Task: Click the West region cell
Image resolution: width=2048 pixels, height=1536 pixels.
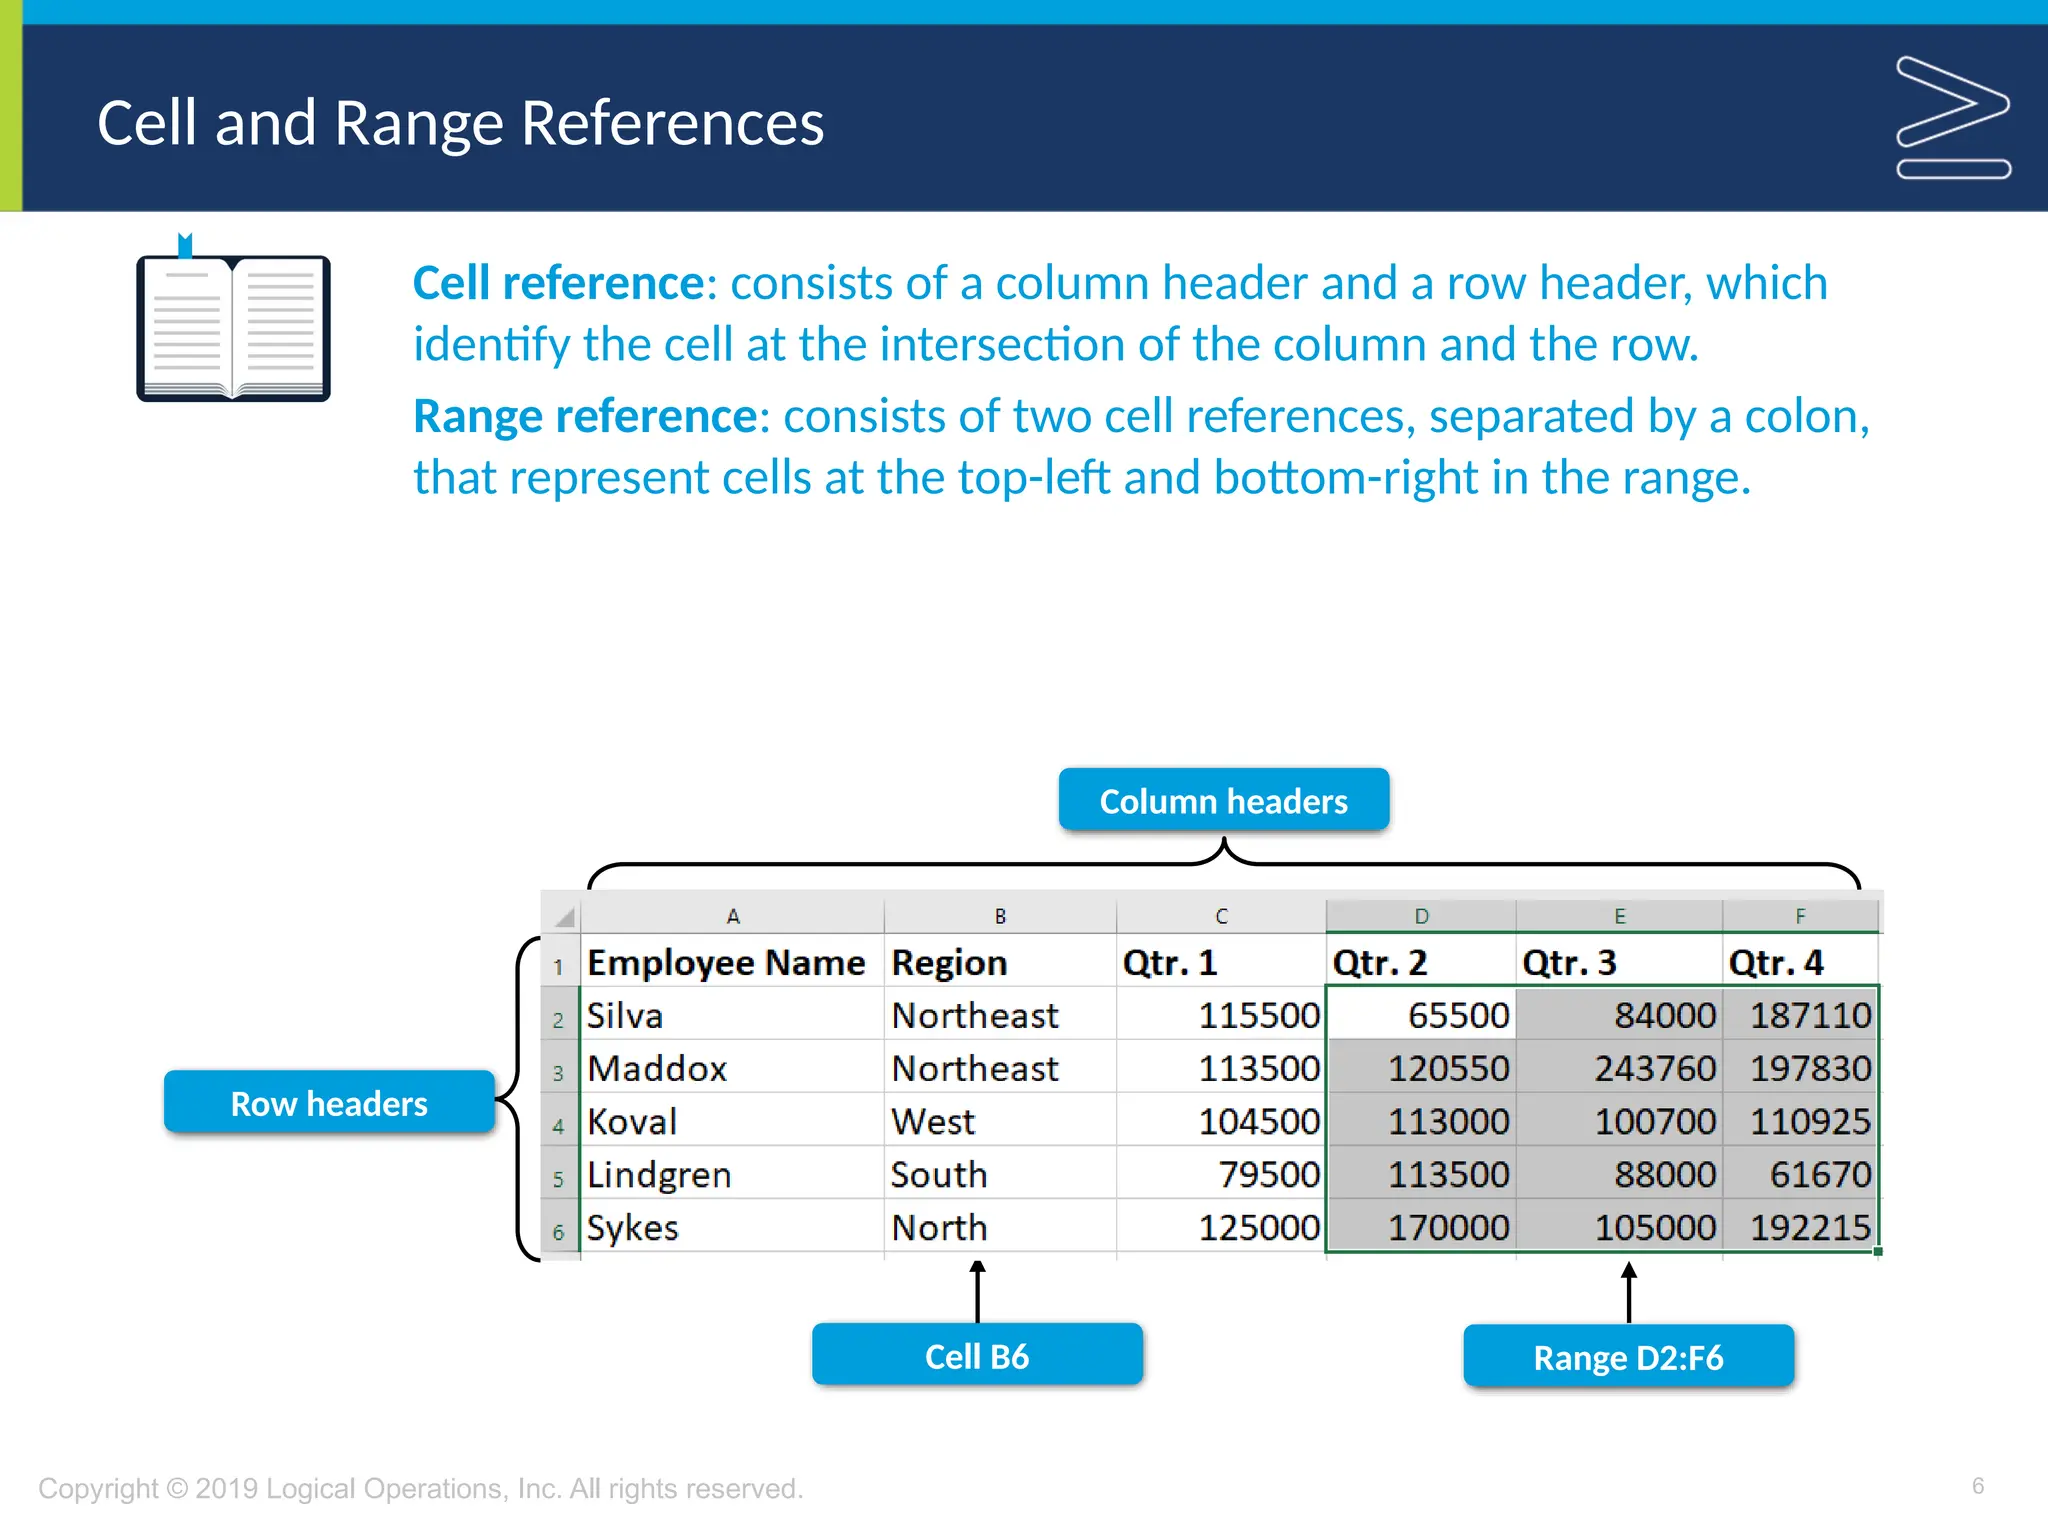Action: tap(1000, 1120)
